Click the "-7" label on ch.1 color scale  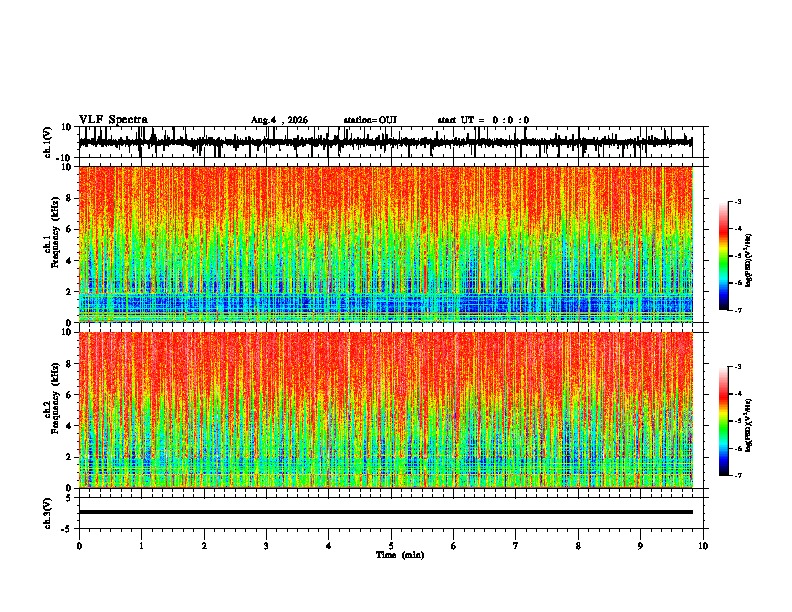pyautogui.click(x=738, y=310)
